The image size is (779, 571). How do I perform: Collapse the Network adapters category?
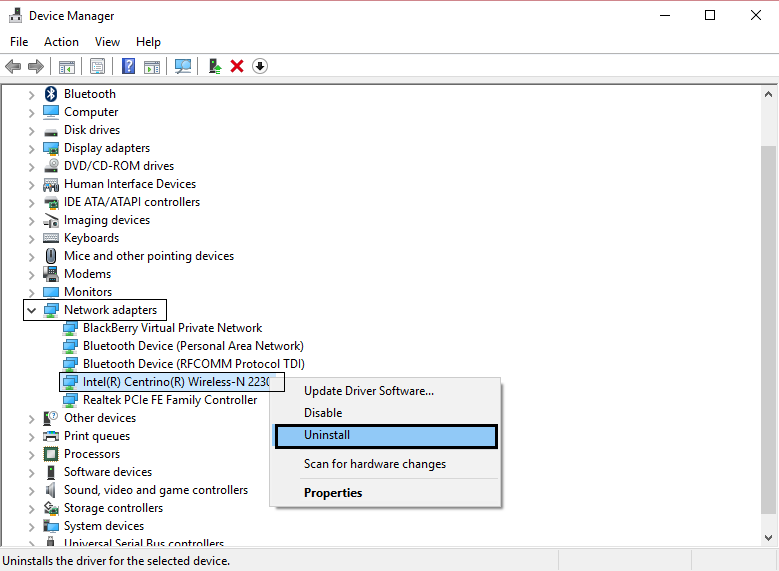(x=31, y=310)
